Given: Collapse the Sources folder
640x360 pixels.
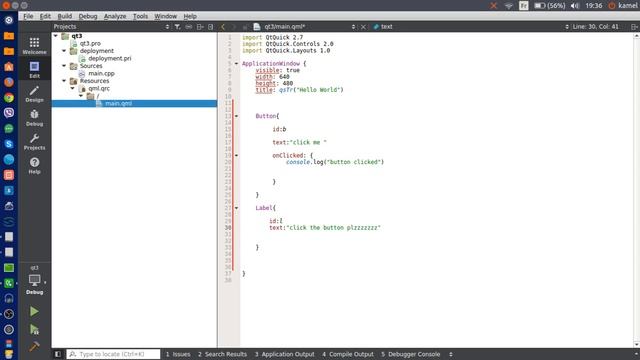Looking at the screenshot, I should [x=64, y=66].
